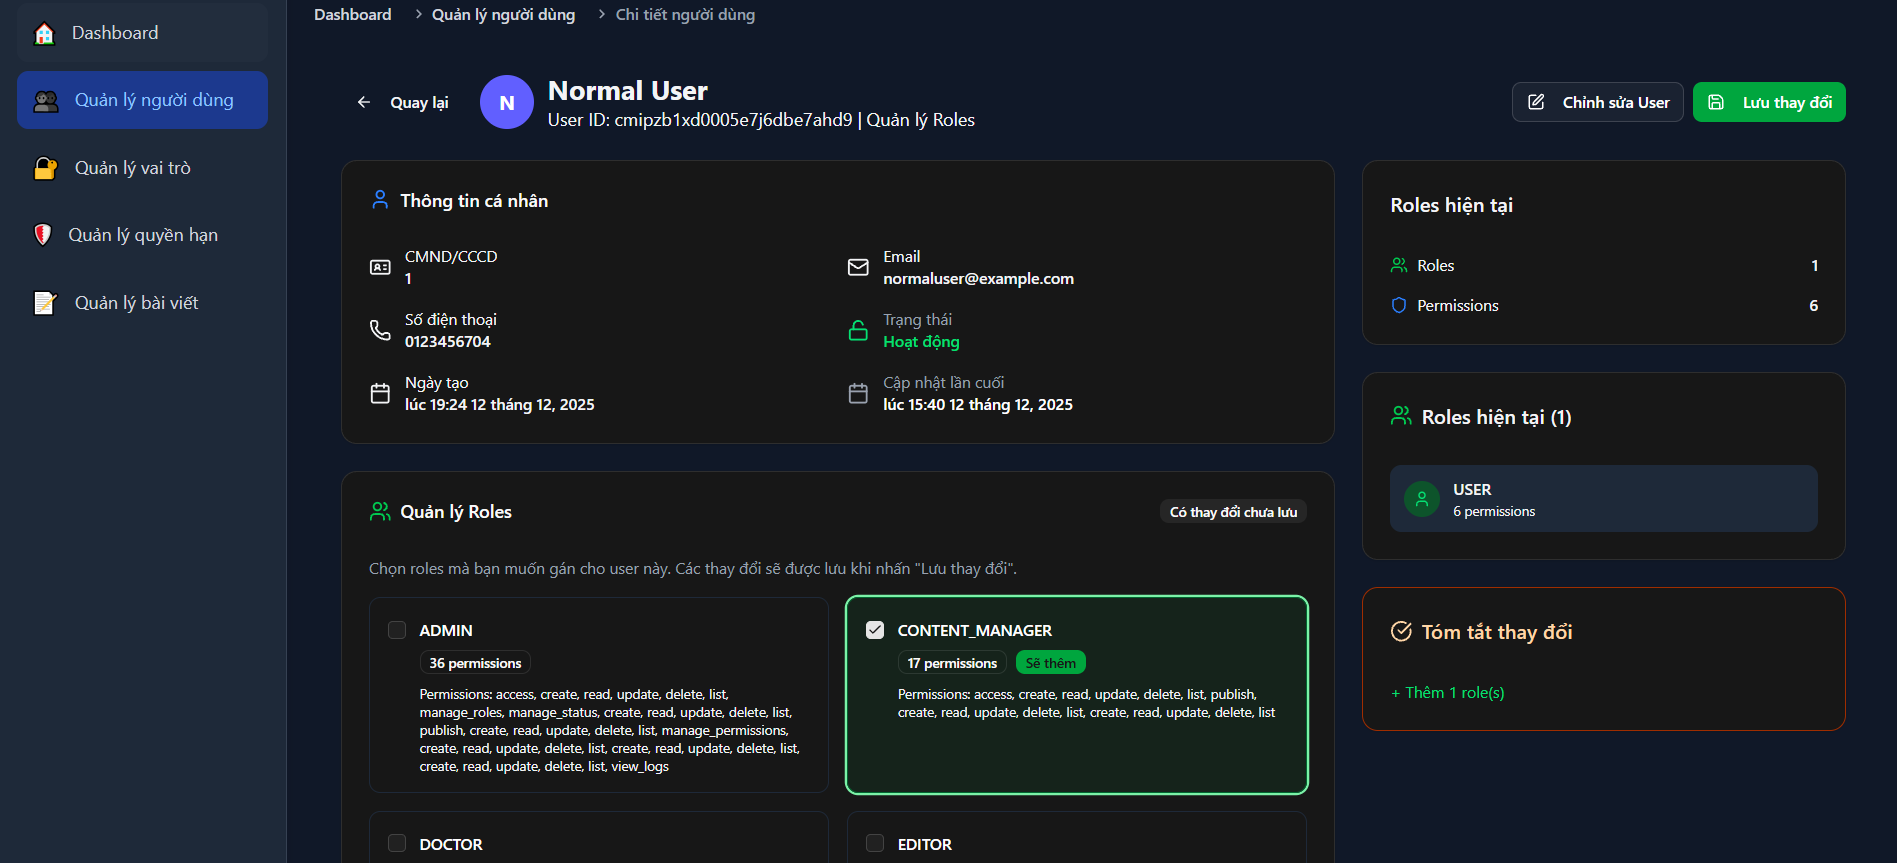Go to Quản lý người dùng breadcrumb

(x=503, y=15)
